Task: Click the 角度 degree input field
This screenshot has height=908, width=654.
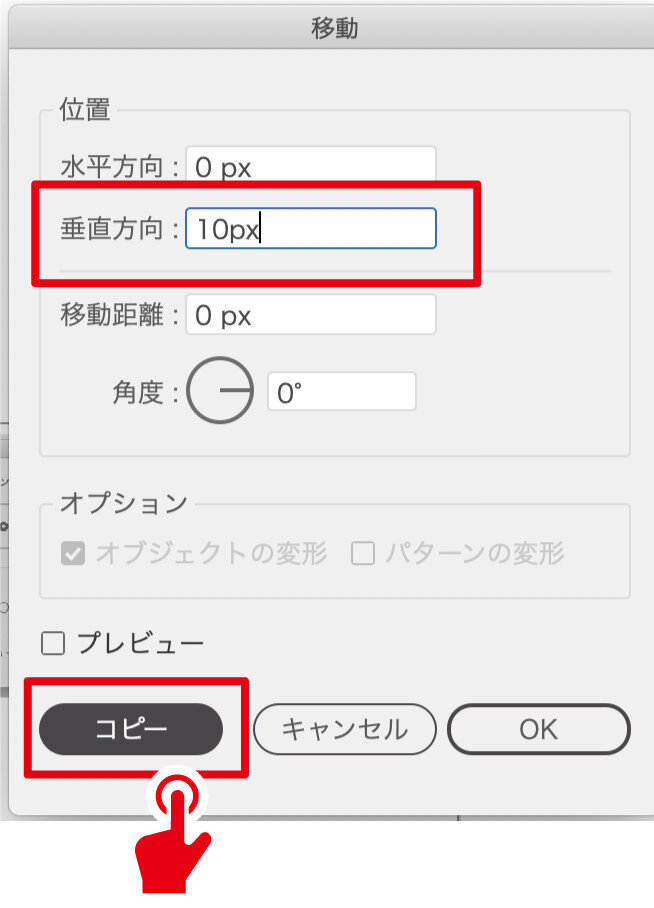Action: [341, 392]
